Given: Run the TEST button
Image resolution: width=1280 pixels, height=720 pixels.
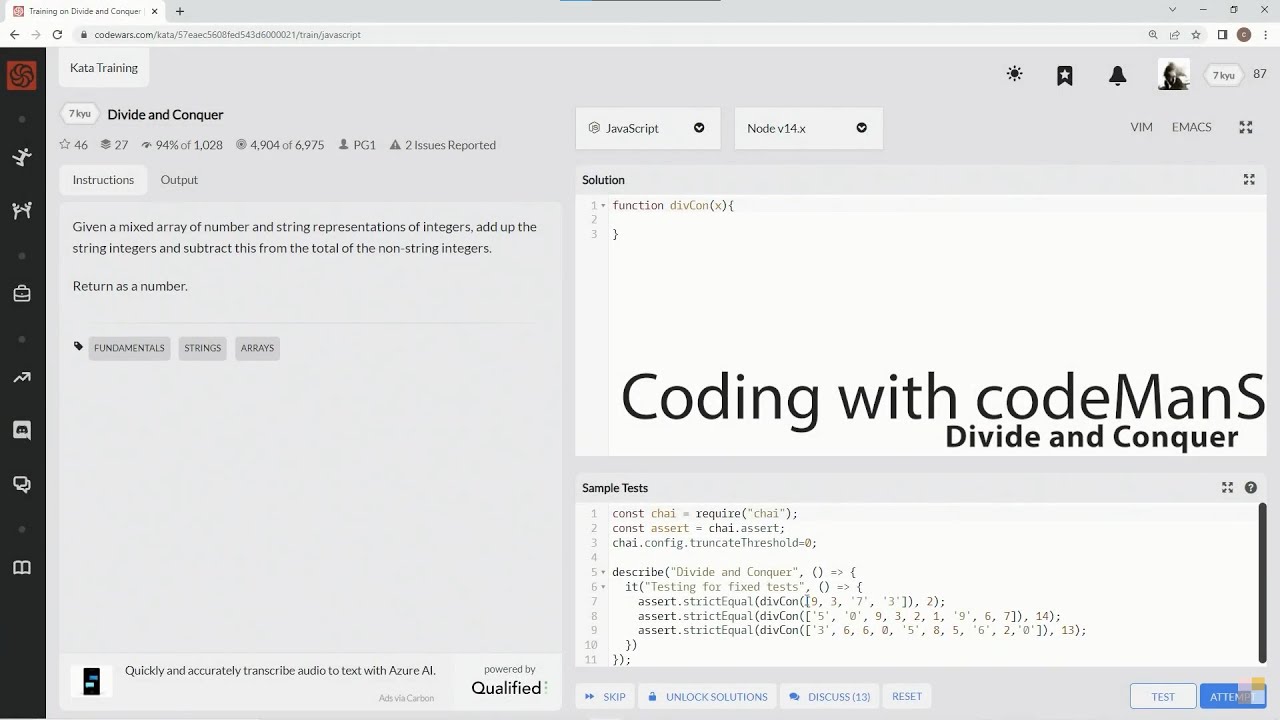Looking at the screenshot, I should pyautogui.click(x=1163, y=696).
